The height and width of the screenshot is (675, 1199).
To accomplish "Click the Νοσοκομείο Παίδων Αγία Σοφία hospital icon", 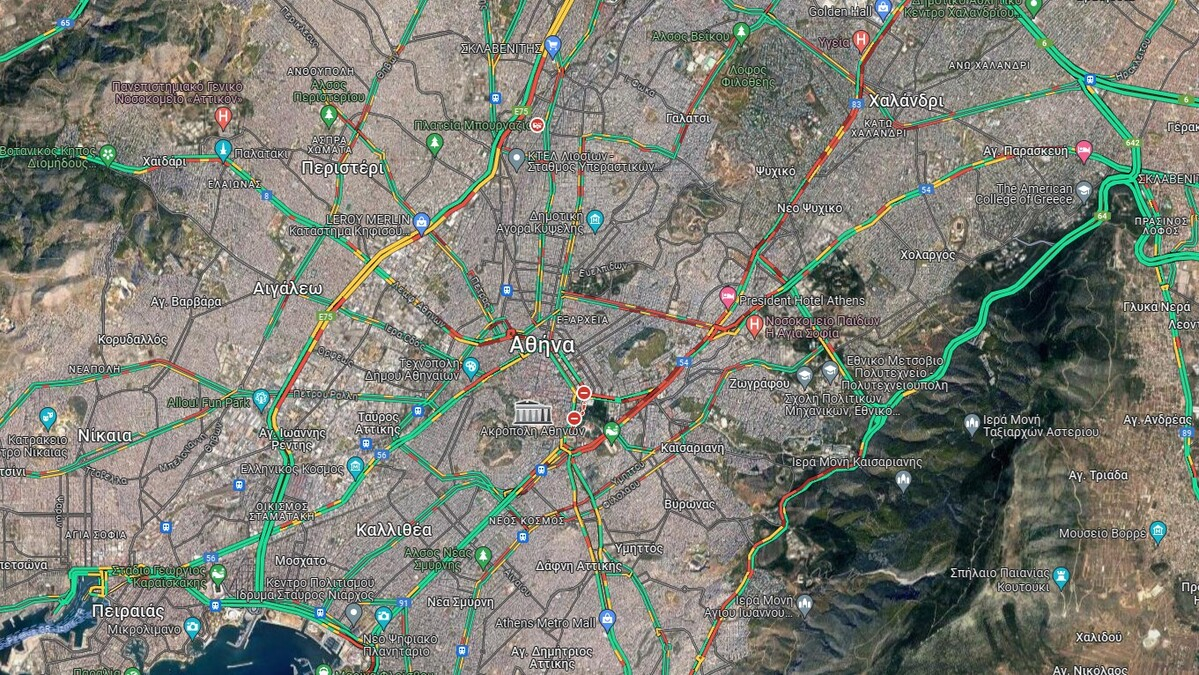I will pos(754,326).
